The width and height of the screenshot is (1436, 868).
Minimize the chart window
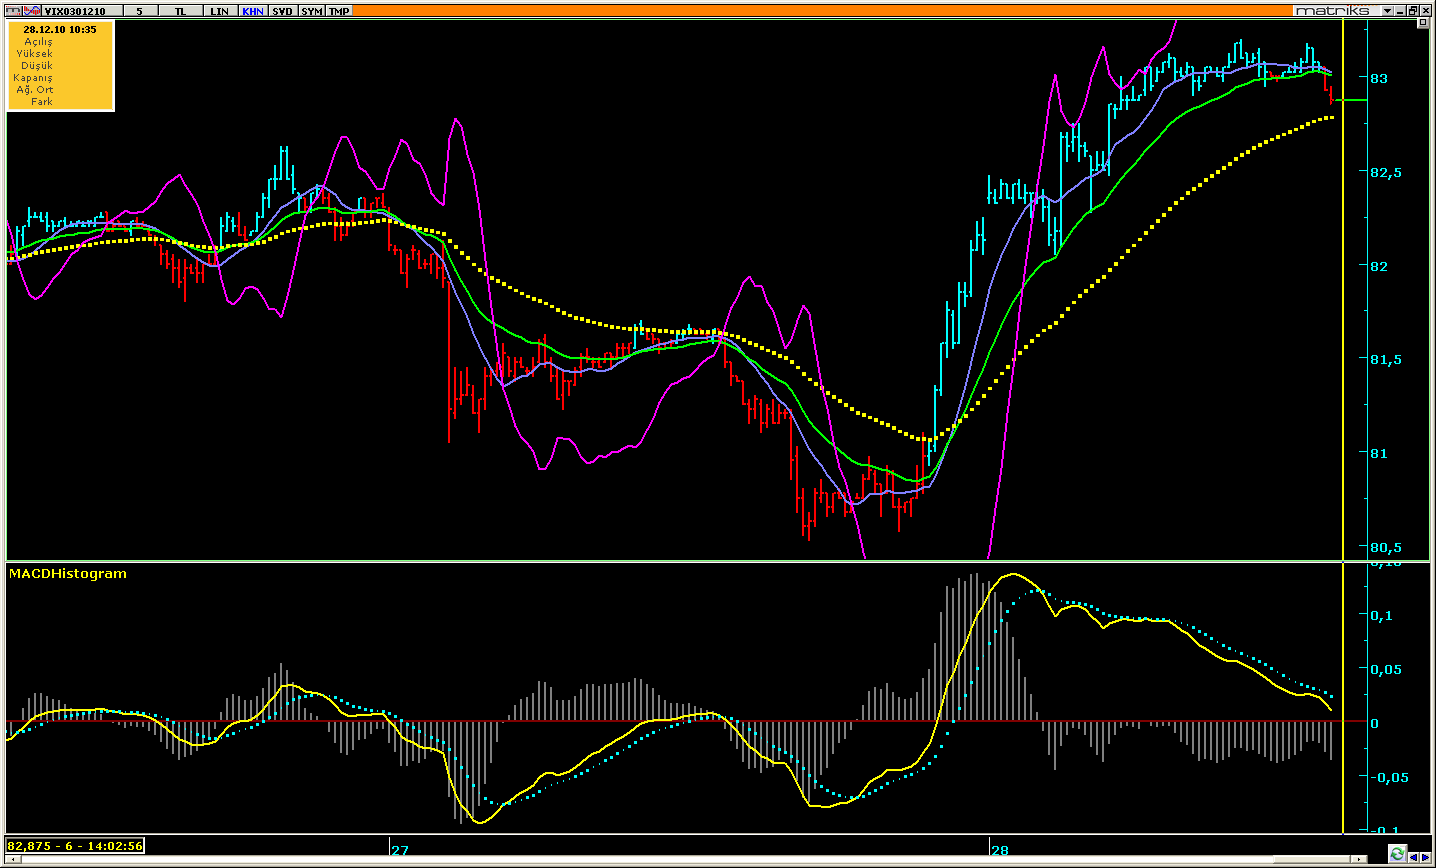tap(1400, 11)
